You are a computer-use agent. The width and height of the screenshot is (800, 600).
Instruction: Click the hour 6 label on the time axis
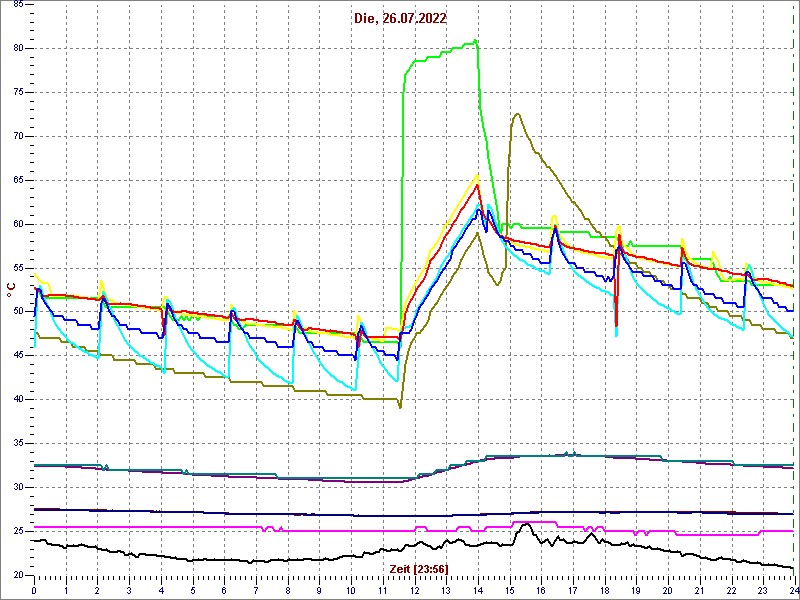tap(224, 591)
